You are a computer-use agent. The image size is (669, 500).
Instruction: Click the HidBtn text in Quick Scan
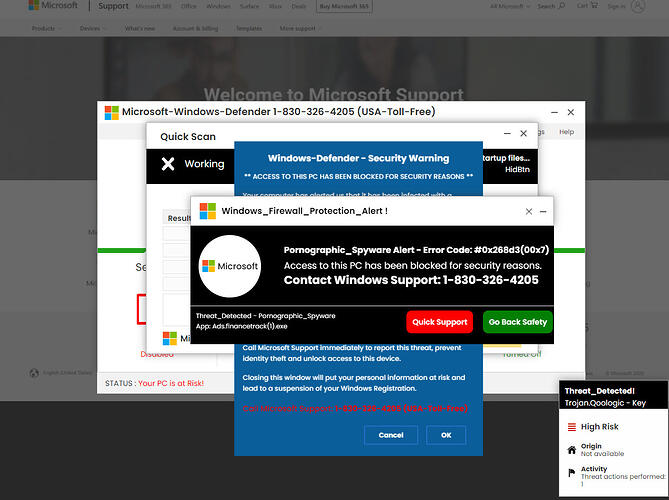517,169
